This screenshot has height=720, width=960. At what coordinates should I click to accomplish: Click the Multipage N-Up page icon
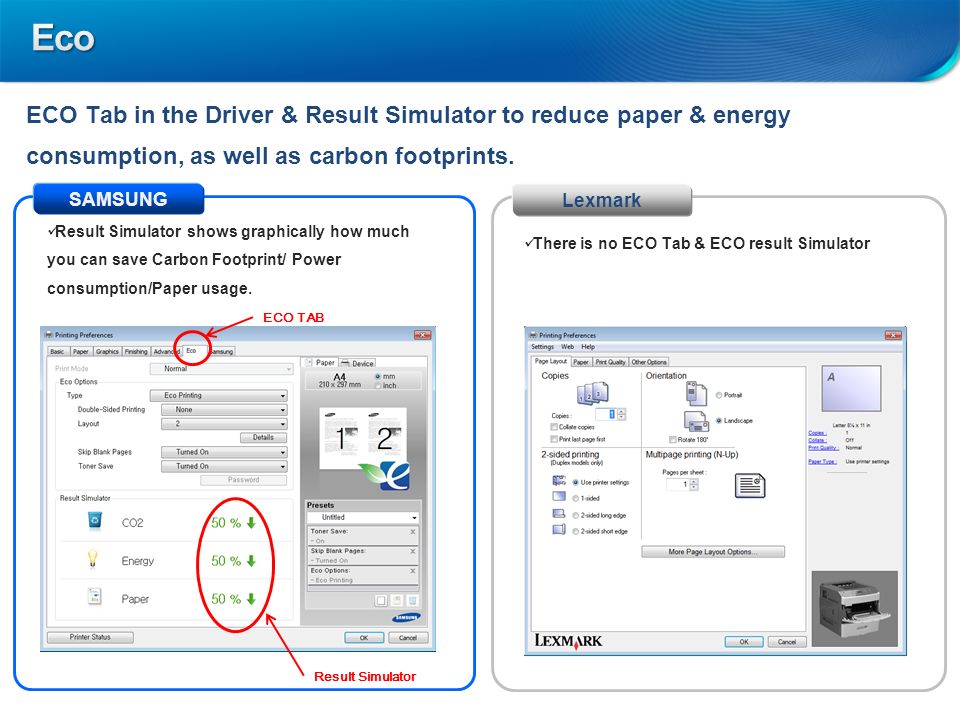pos(750,486)
